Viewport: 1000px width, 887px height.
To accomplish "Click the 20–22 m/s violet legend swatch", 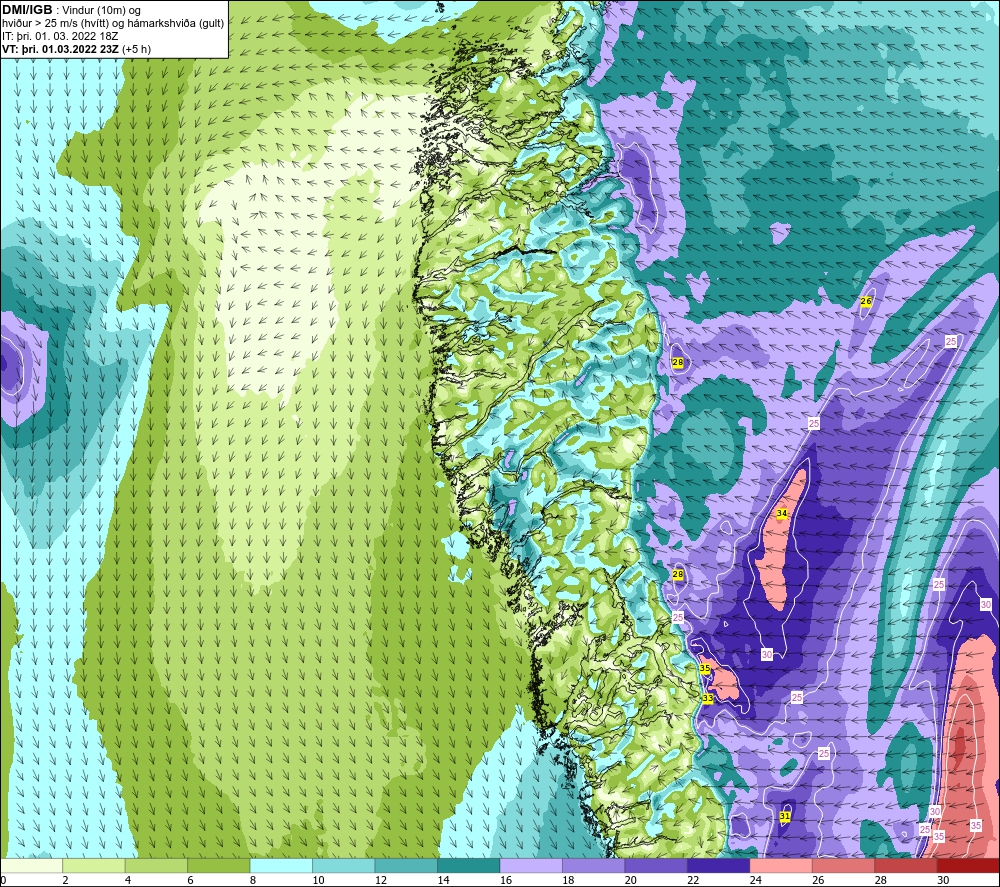I will 656,866.
